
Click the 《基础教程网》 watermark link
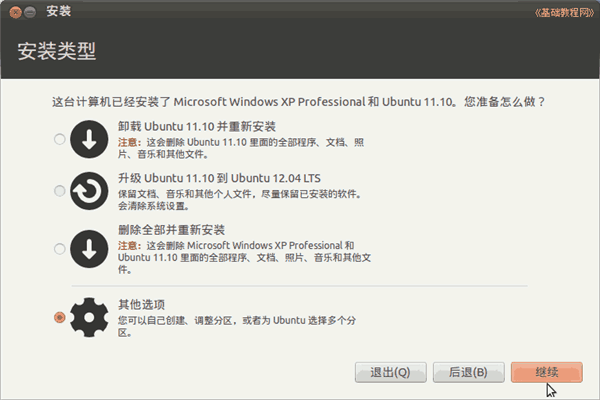[x=565, y=13]
